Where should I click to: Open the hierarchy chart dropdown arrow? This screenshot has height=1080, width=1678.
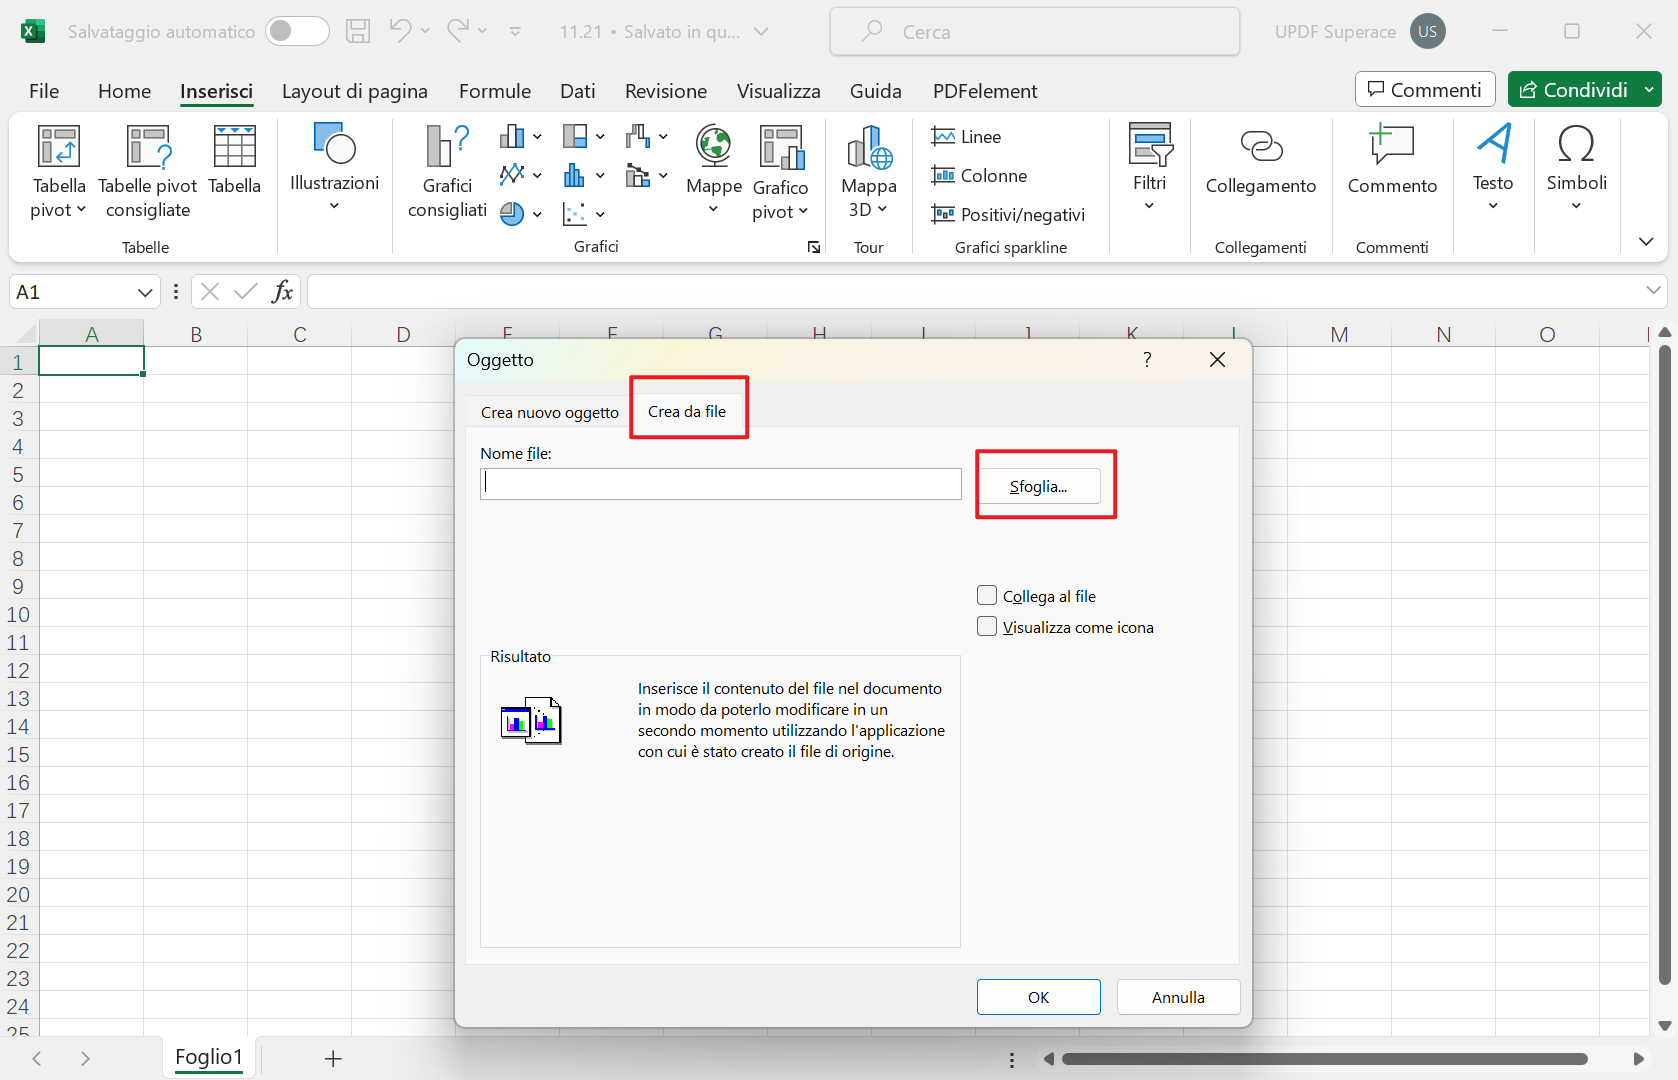pos(600,136)
